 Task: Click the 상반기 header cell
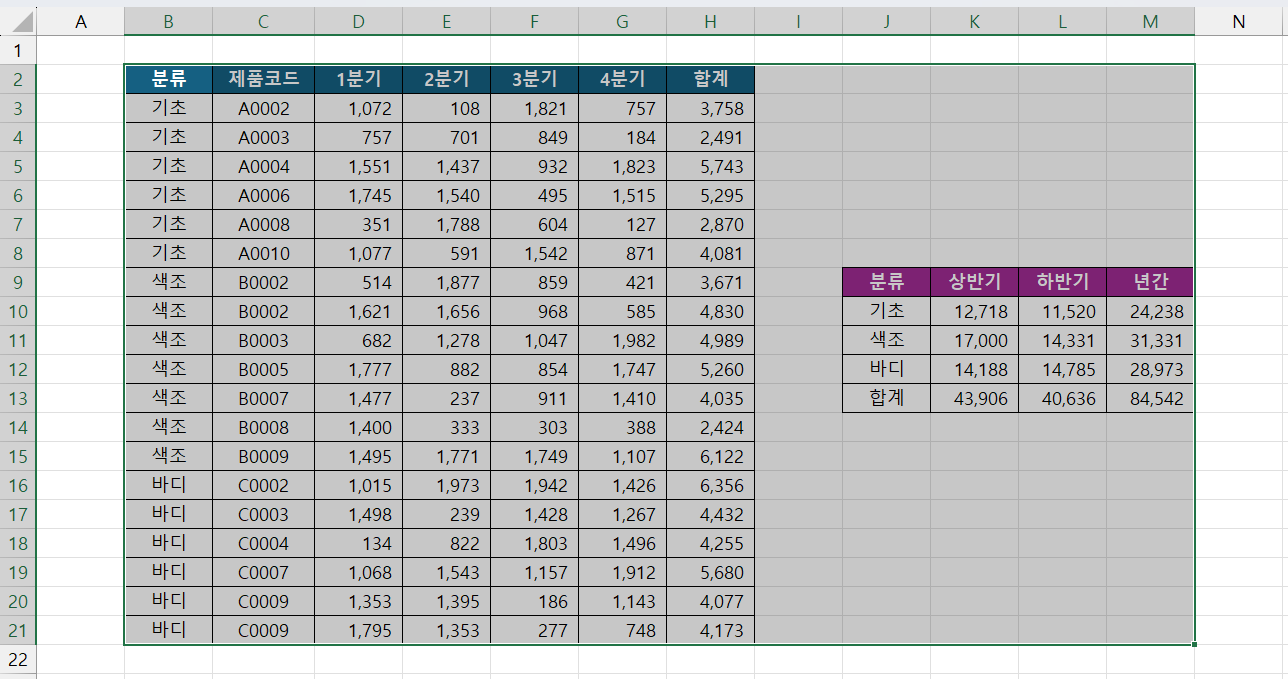pyautogui.click(x=974, y=282)
